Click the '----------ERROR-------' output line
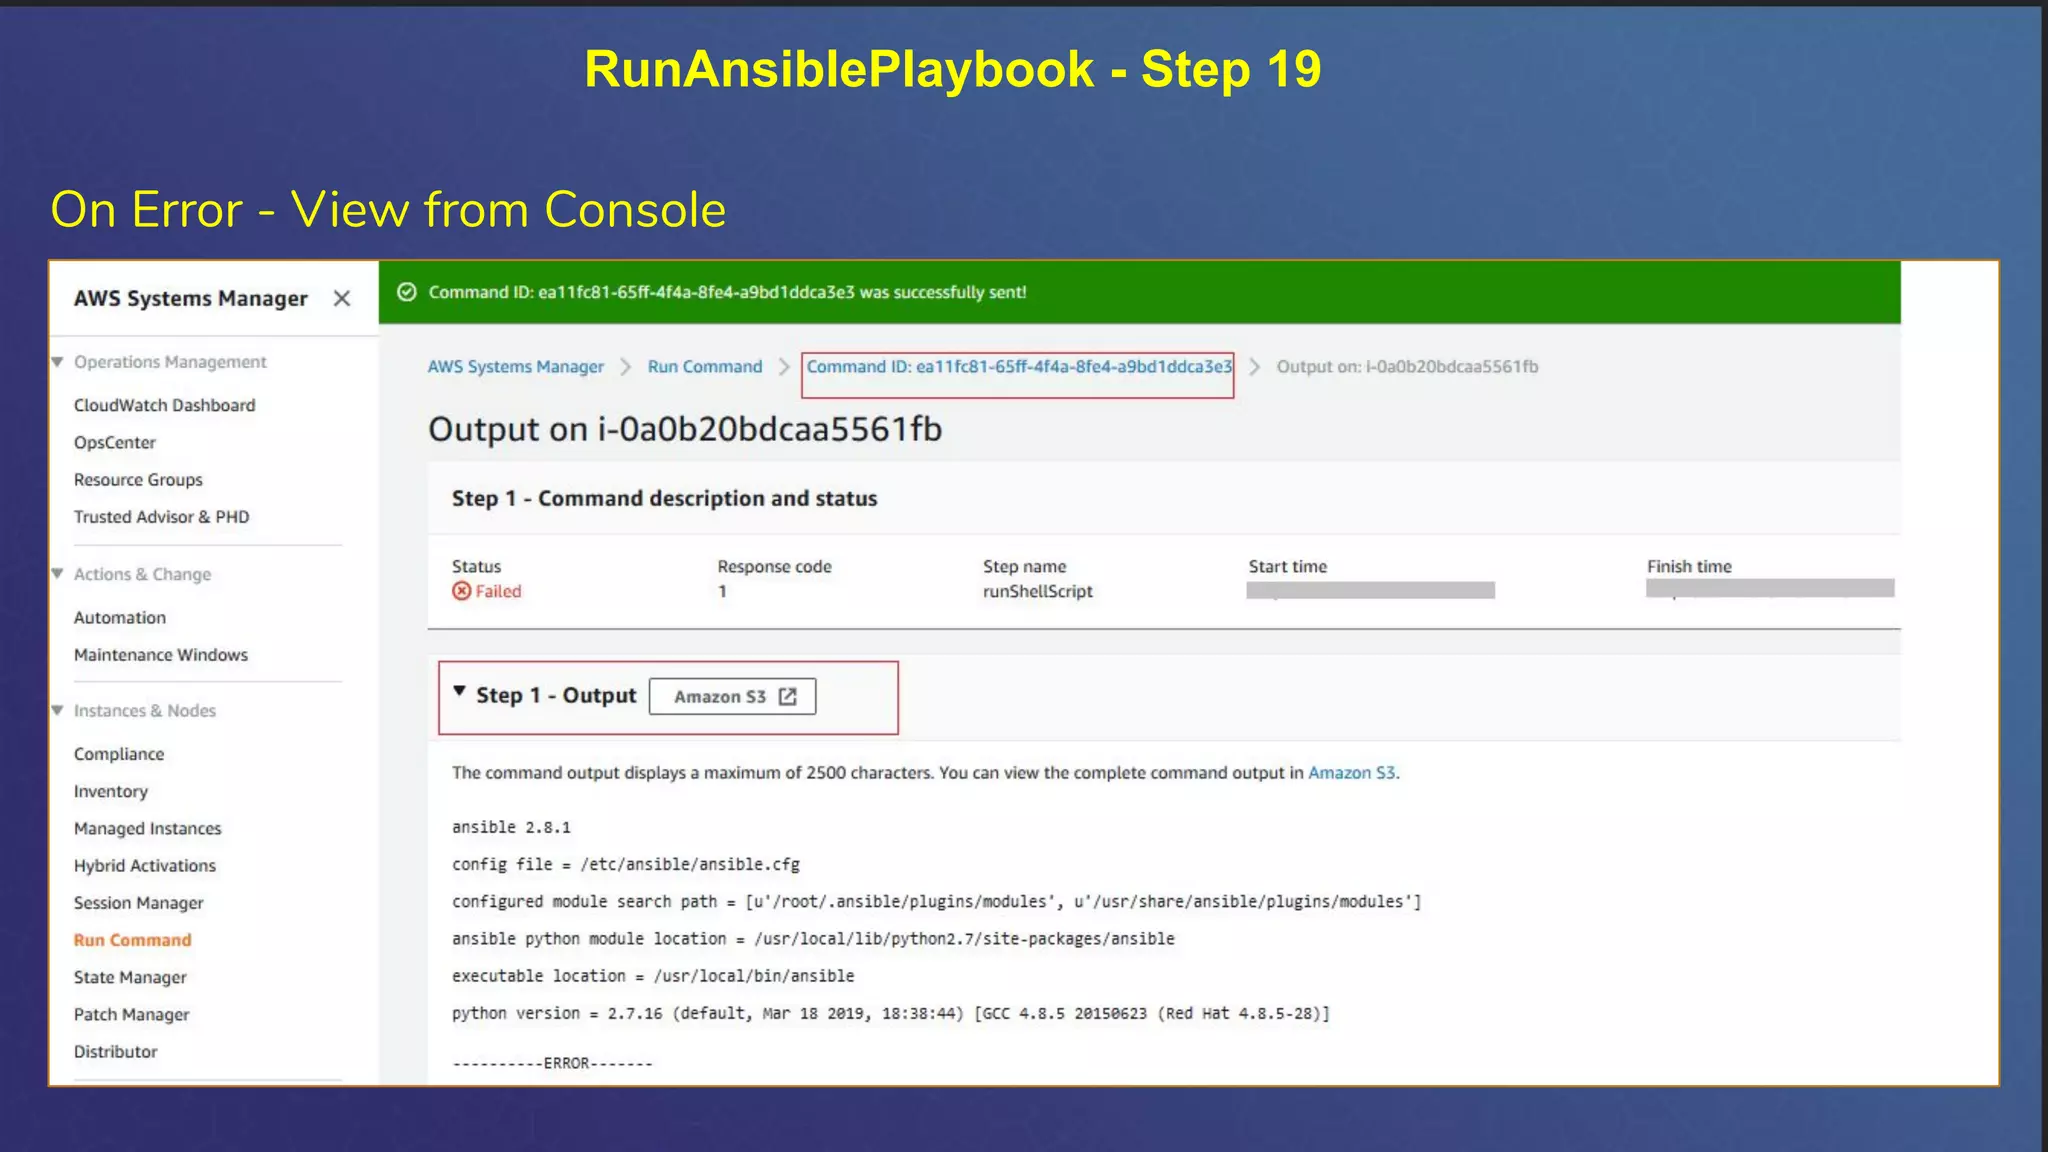Viewport: 2048px width, 1152px height. click(552, 1063)
